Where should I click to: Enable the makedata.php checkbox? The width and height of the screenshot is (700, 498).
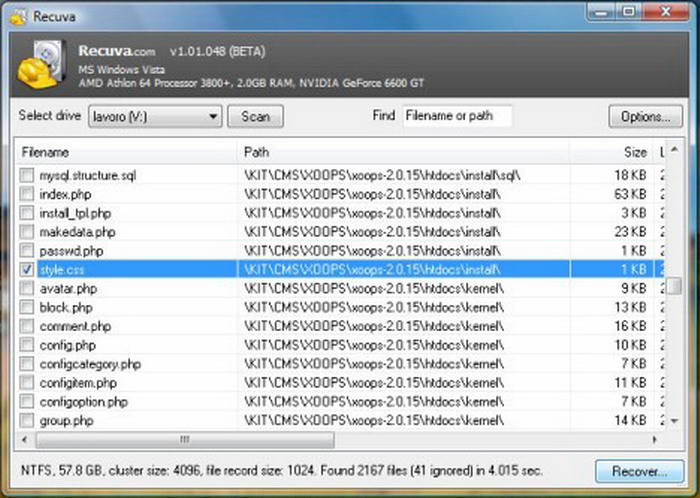27,232
